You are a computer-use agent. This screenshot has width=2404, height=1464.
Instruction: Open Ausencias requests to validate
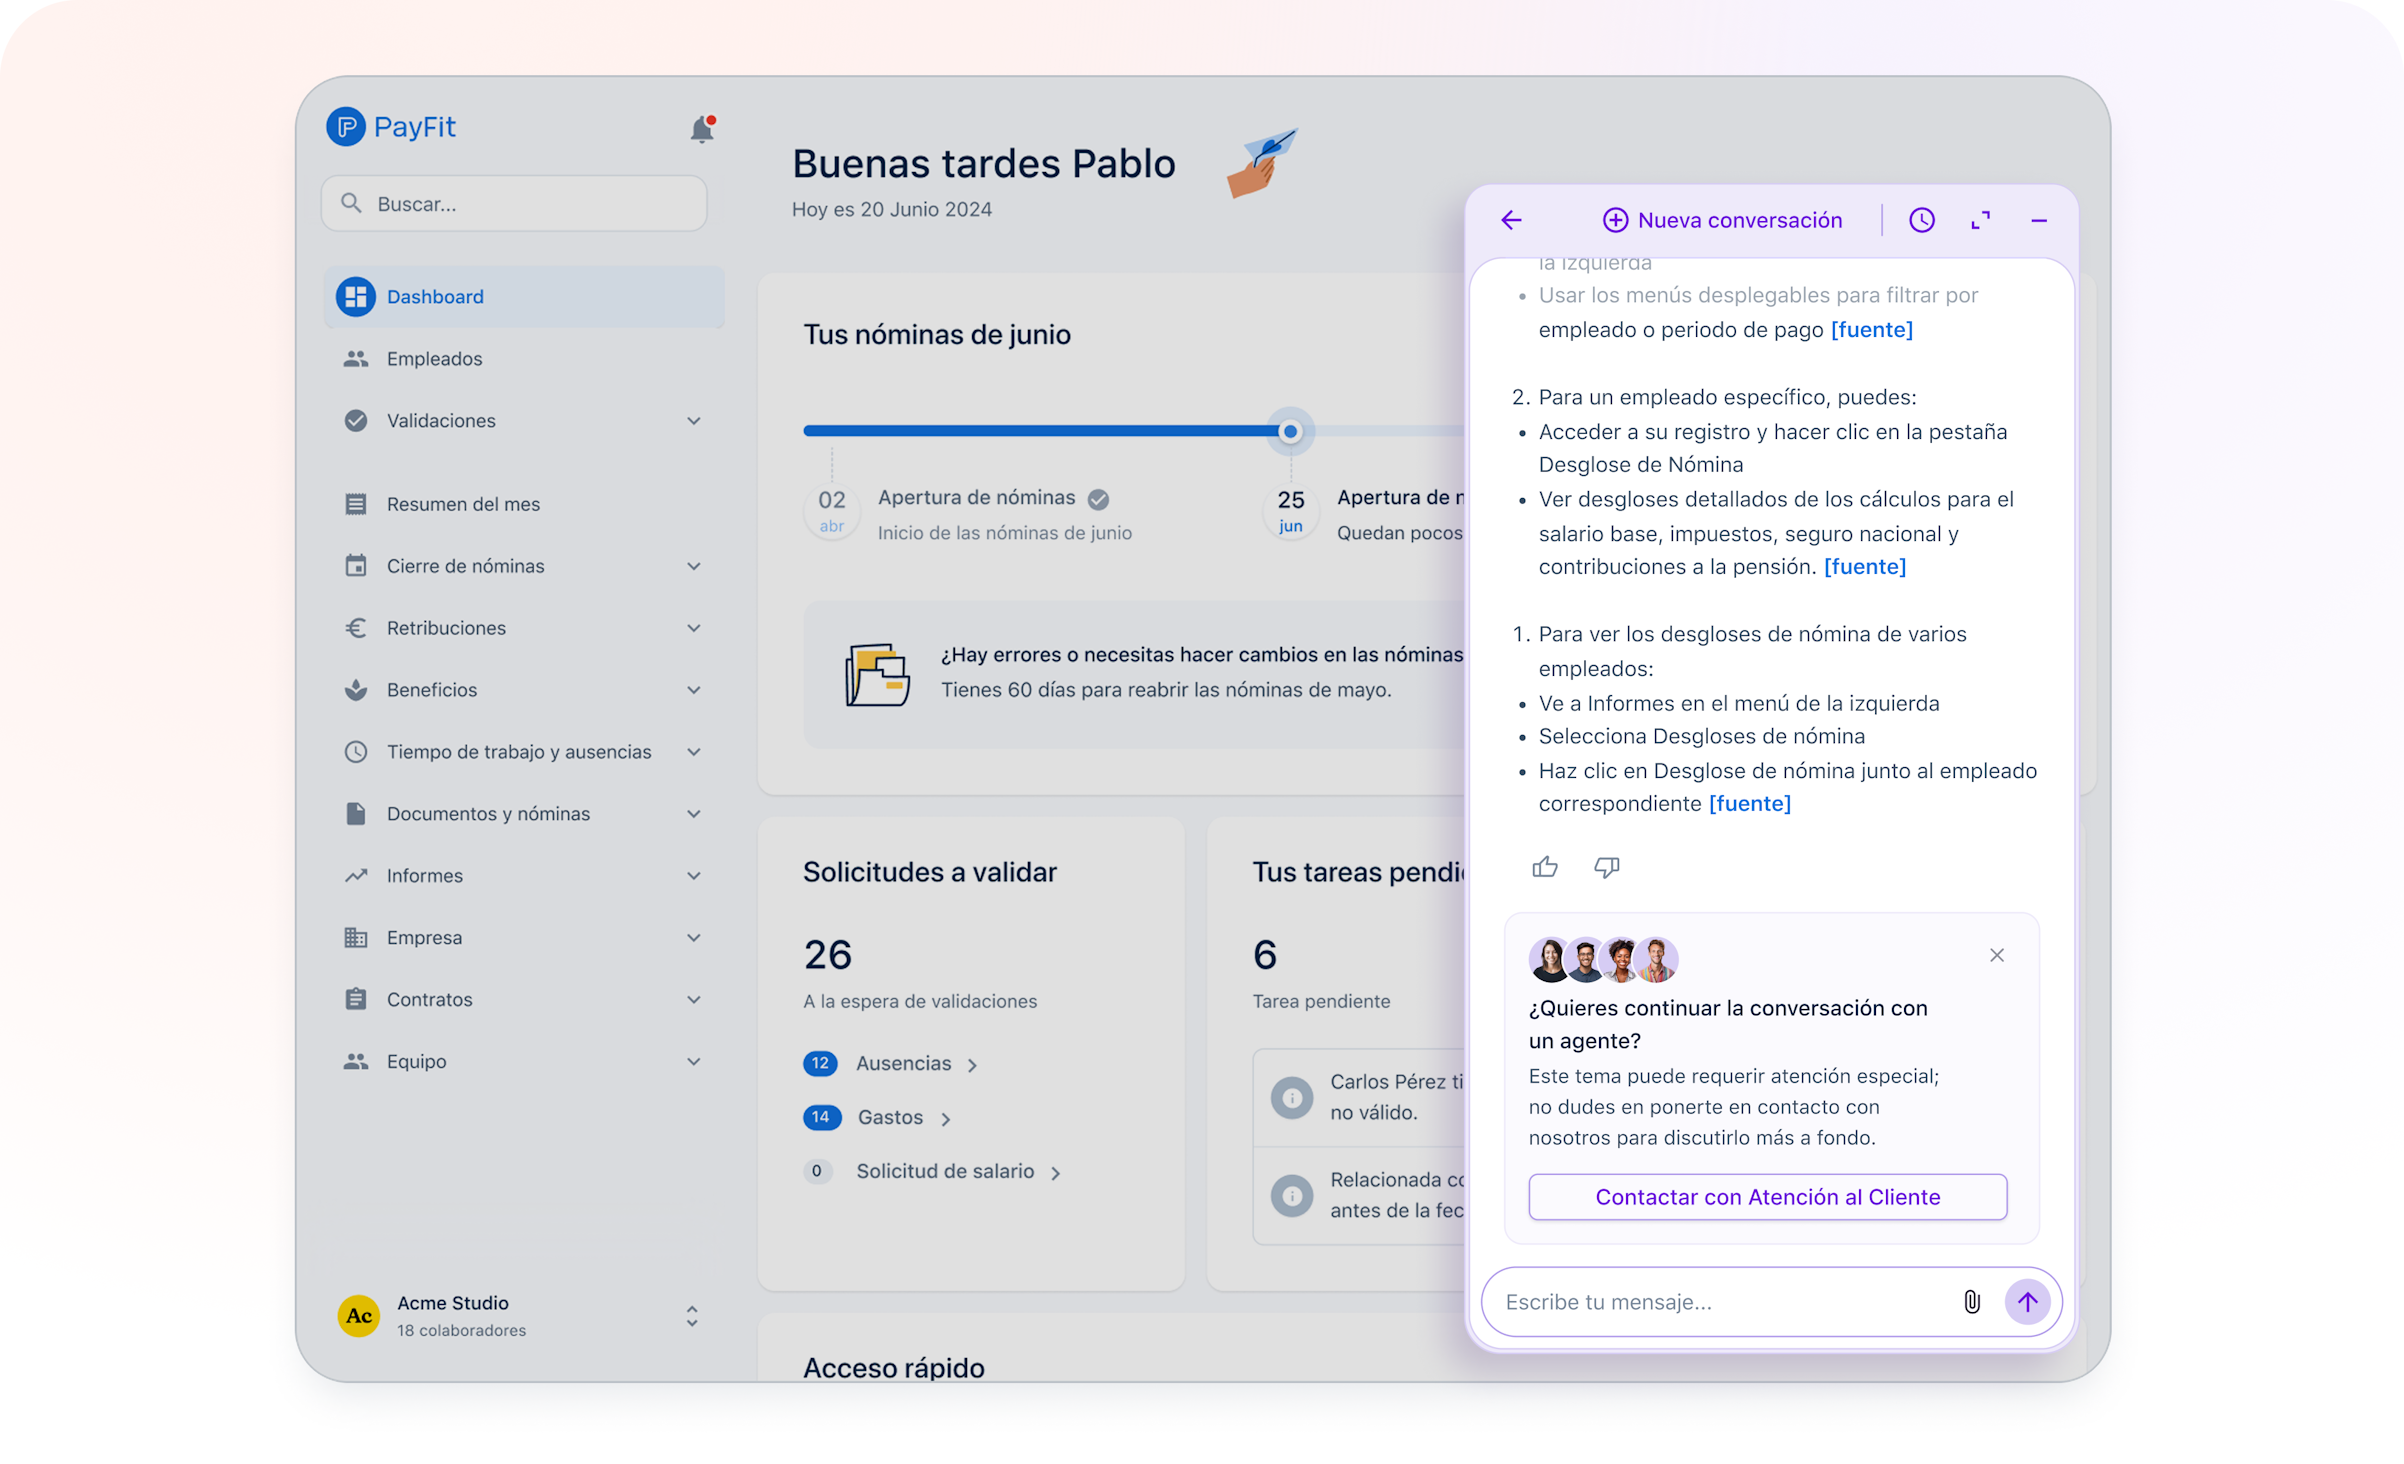tap(892, 1064)
